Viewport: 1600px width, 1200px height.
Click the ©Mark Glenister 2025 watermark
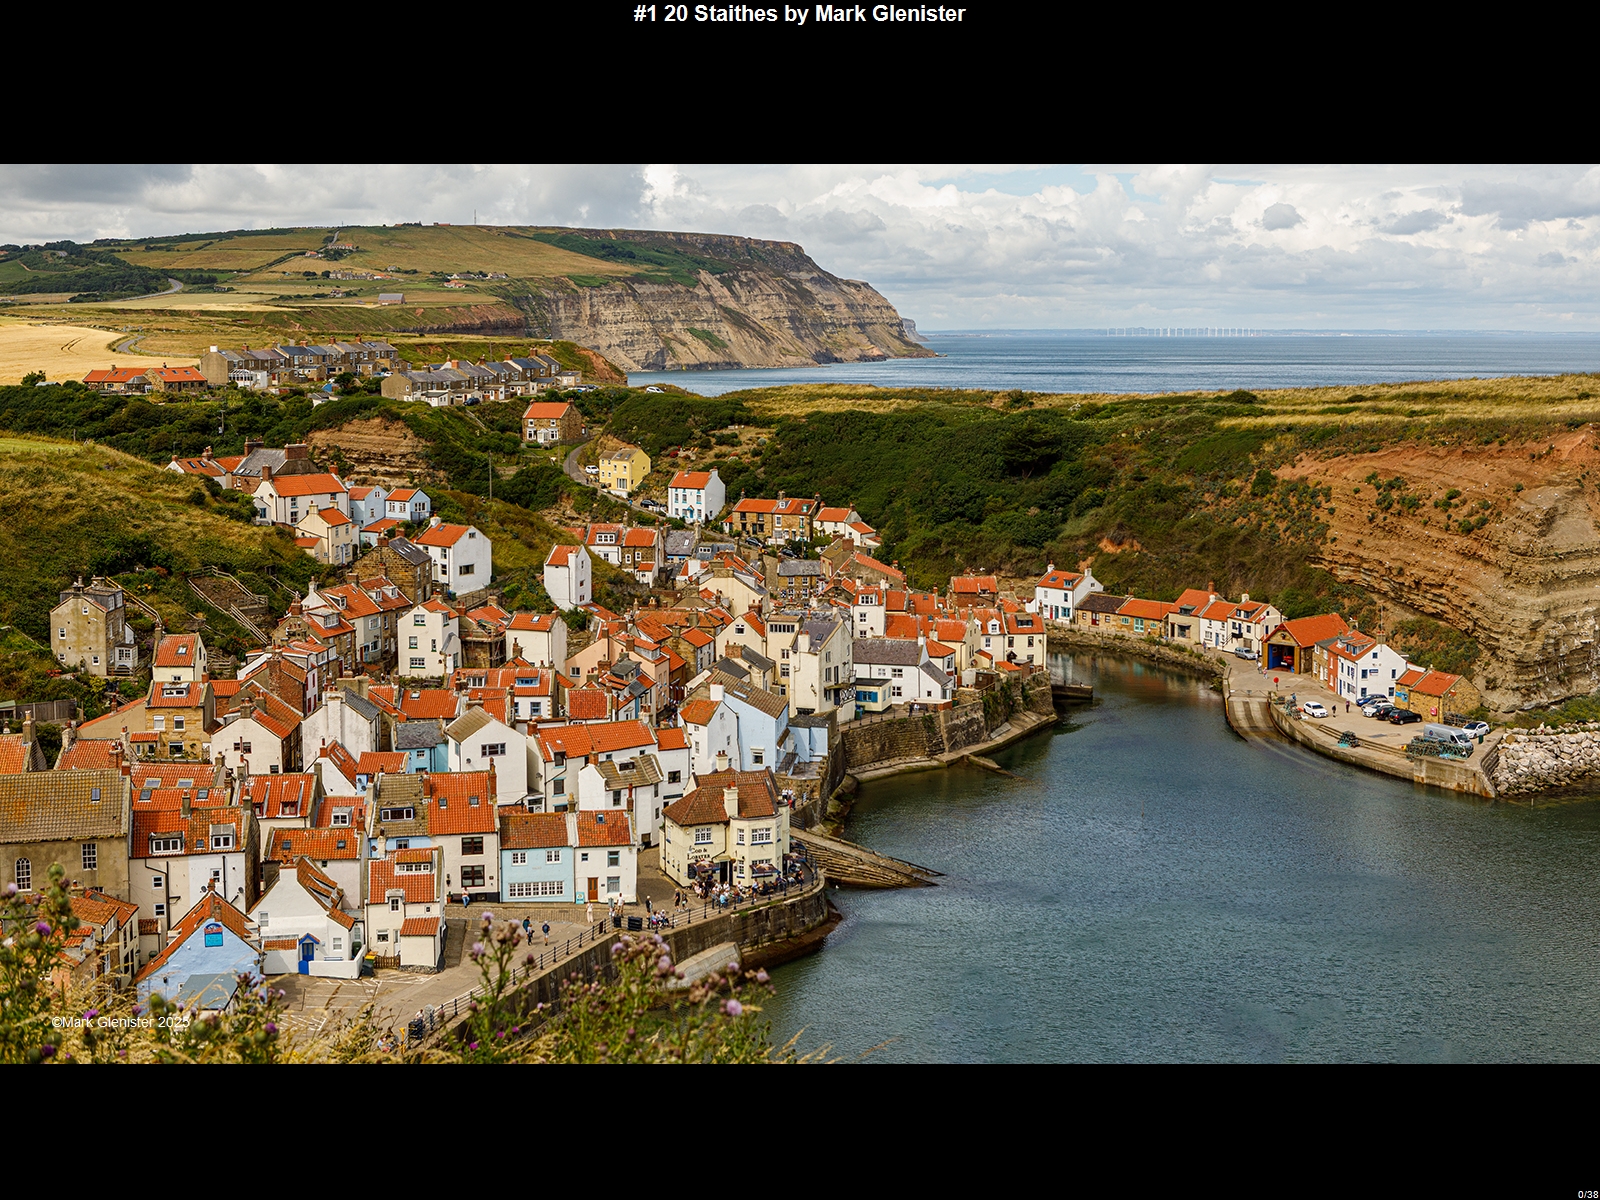[120, 1022]
